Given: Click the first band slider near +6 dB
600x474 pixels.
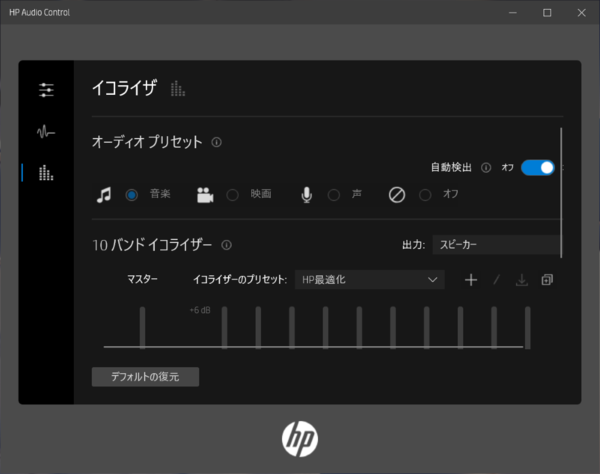Looking at the screenshot, I should click(225, 327).
